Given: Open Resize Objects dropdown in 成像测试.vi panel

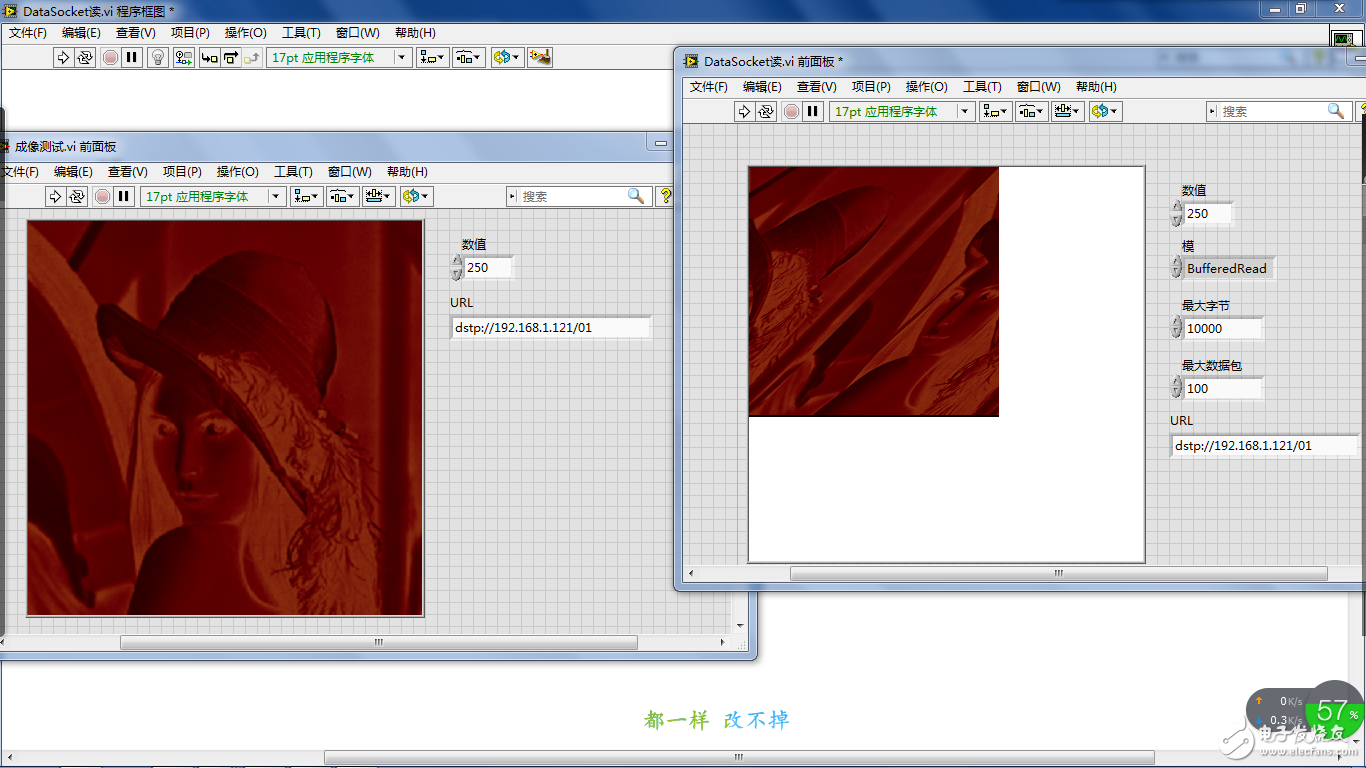Looking at the screenshot, I should (x=379, y=197).
